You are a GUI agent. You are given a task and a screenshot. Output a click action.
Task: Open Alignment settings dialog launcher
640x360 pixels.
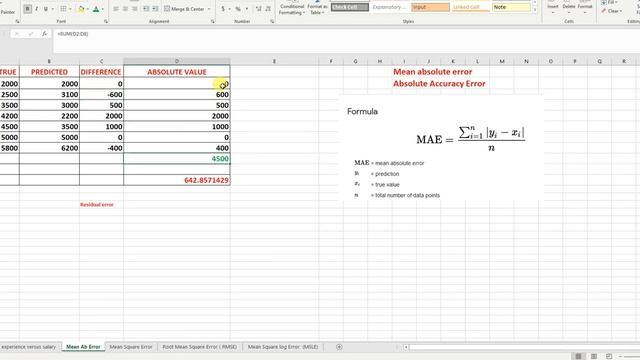click(213, 21)
